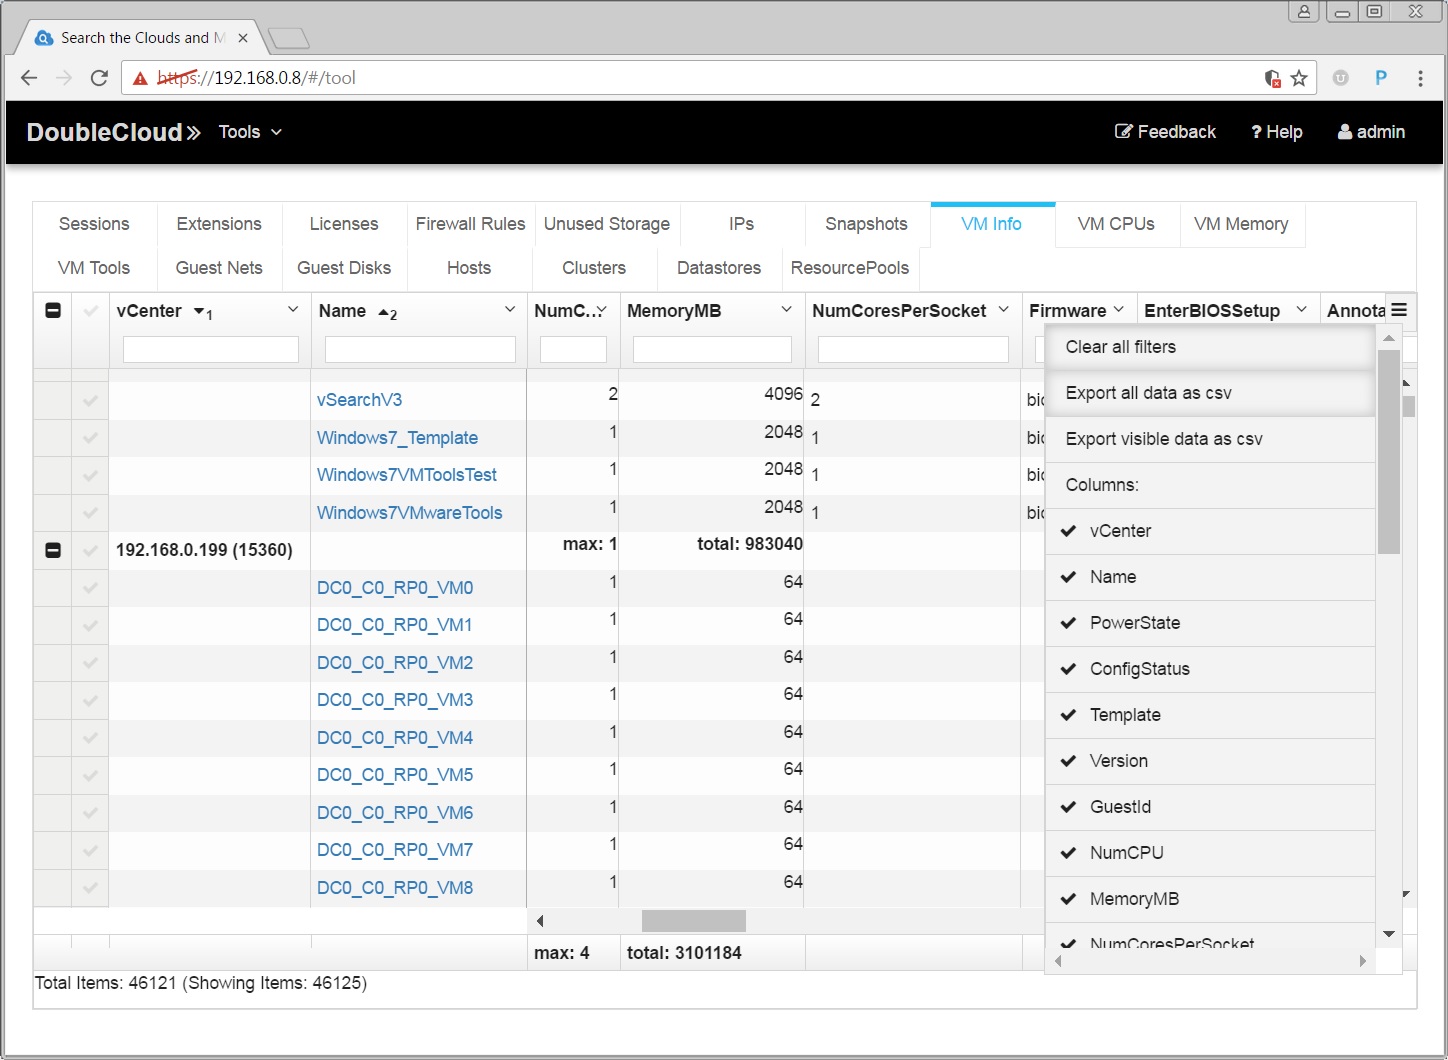
Task: Click the admin user icon
Action: point(1345,132)
